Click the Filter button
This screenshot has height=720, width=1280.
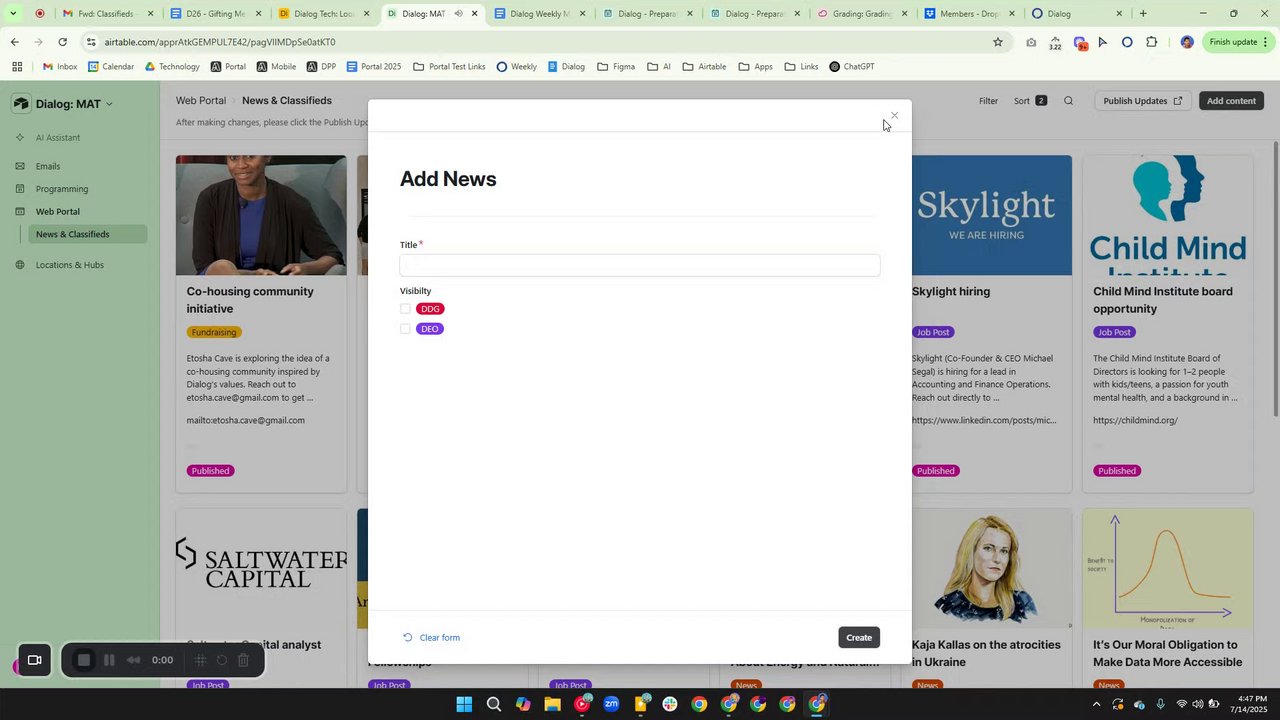click(988, 101)
